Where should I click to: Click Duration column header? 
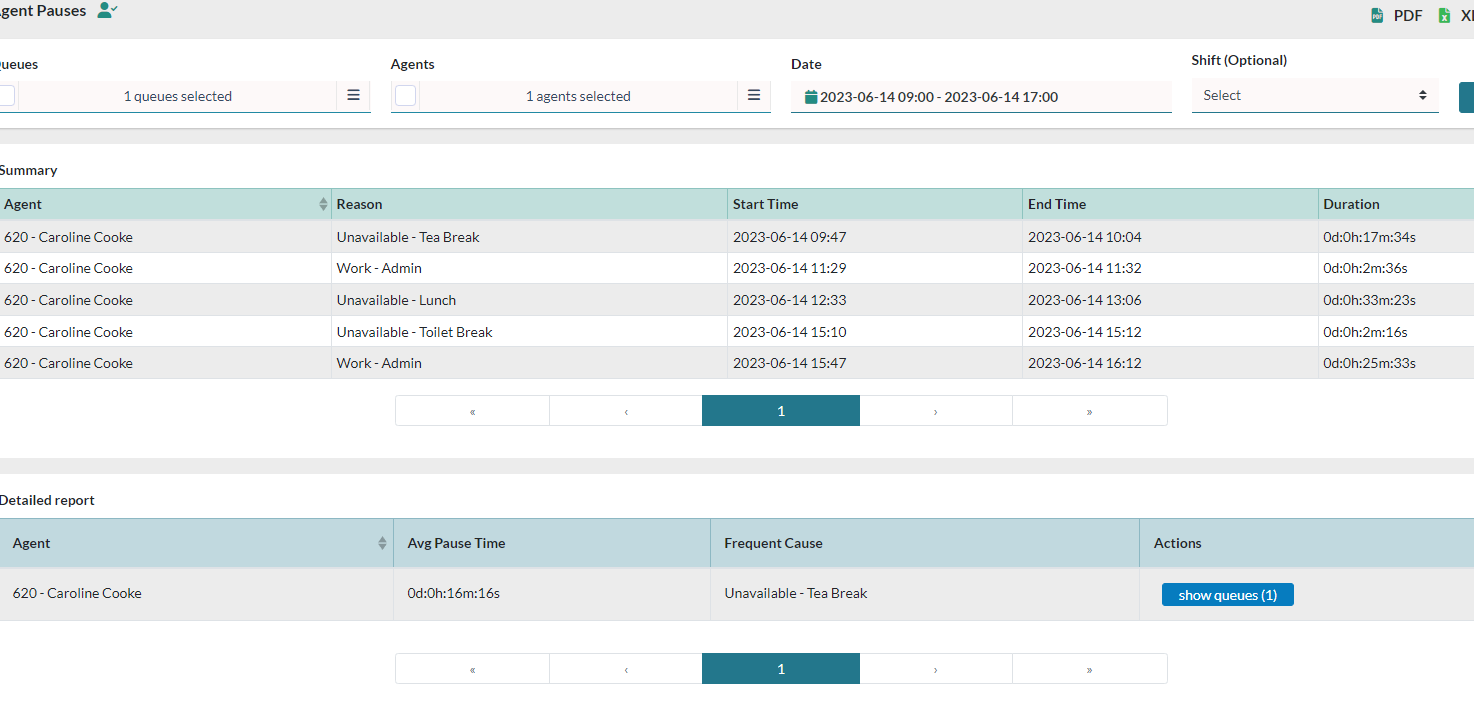[x=1396, y=204]
